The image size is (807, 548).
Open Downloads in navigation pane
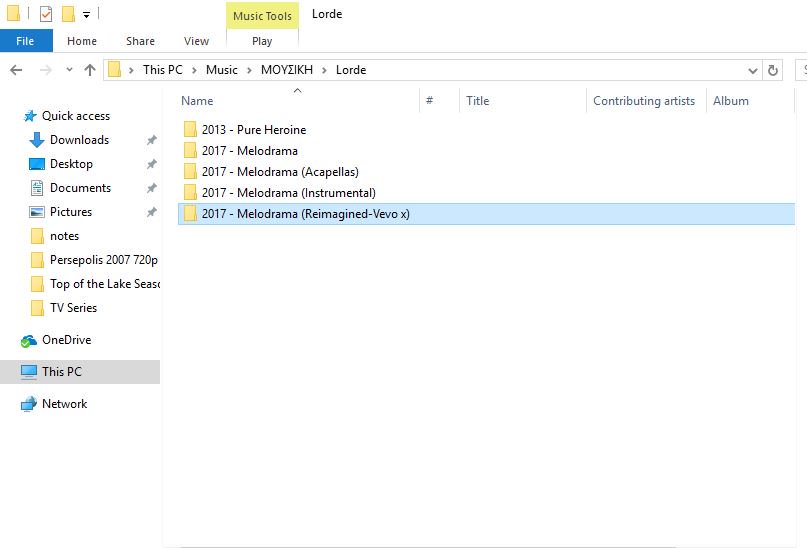pyautogui.click(x=79, y=140)
